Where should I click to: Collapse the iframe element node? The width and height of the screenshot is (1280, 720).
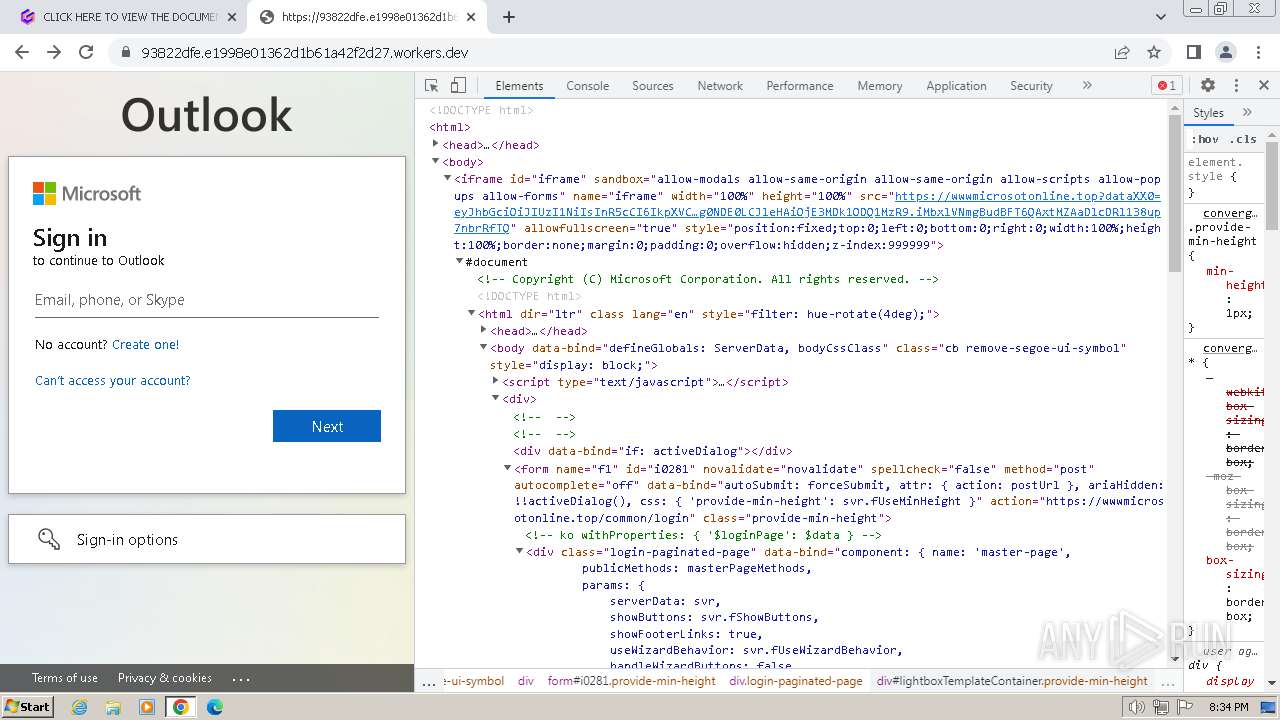pos(447,178)
